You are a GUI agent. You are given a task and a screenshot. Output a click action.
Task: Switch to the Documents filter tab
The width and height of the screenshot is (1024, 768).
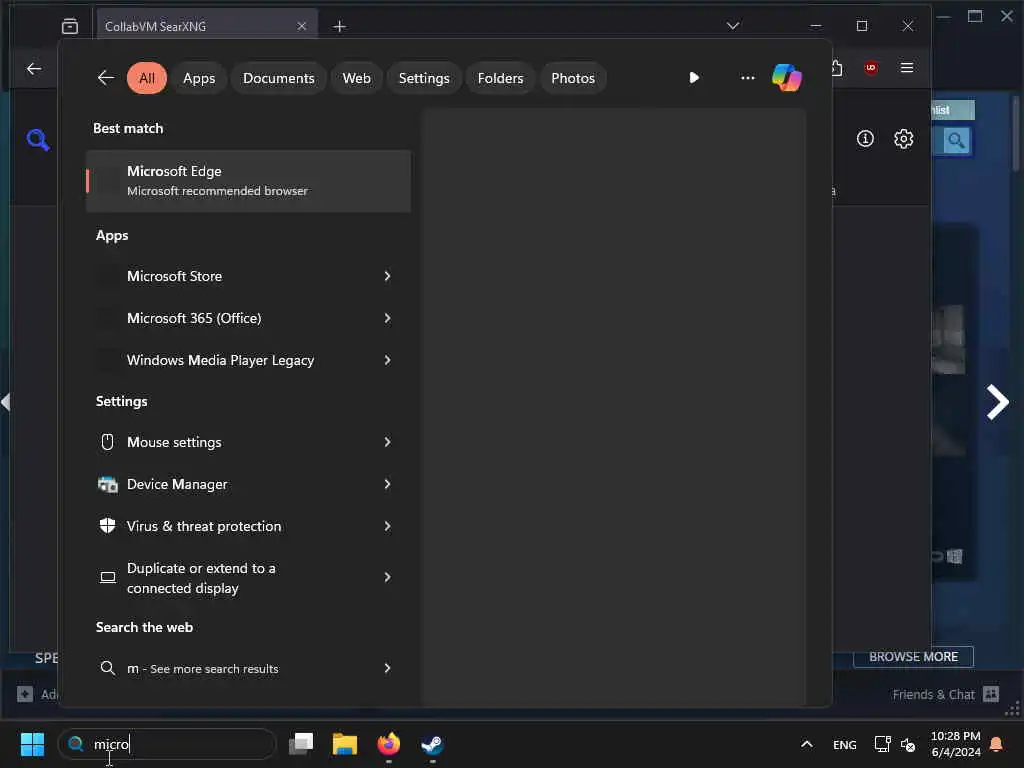tap(279, 78)
